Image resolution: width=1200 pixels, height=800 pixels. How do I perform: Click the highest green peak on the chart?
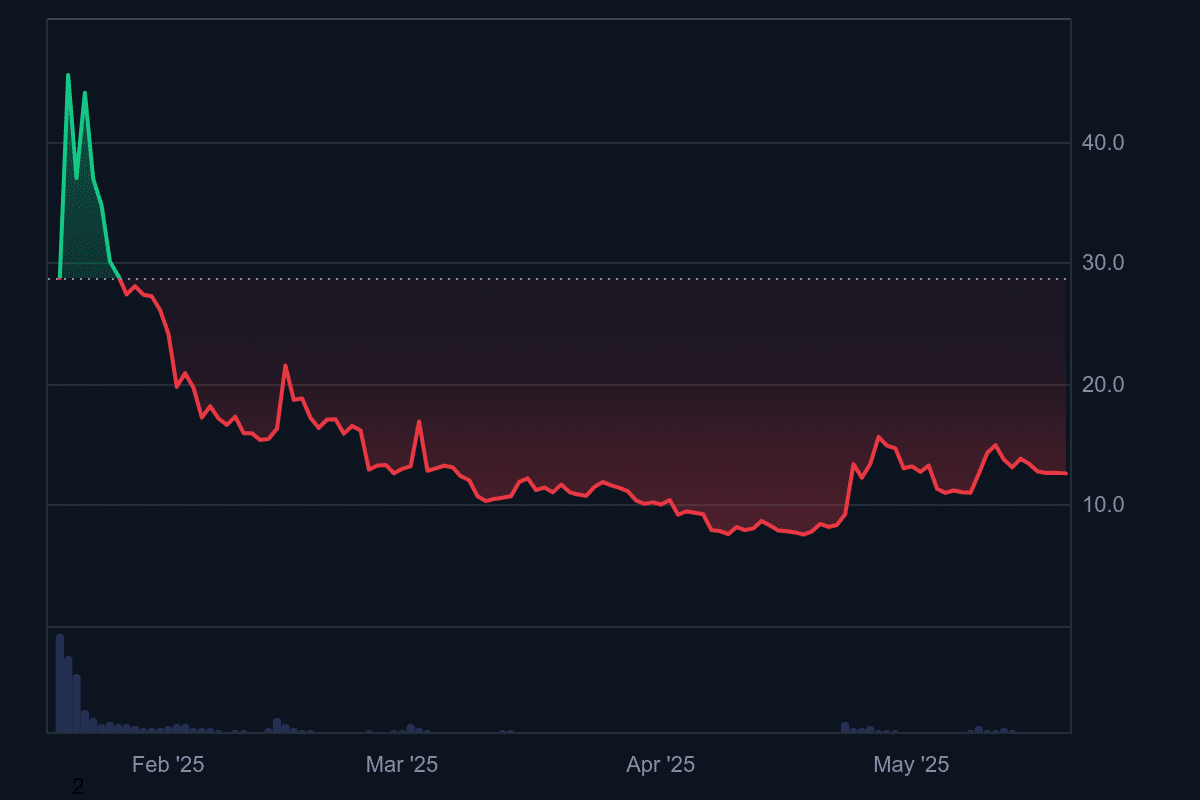tap(68, 75)
